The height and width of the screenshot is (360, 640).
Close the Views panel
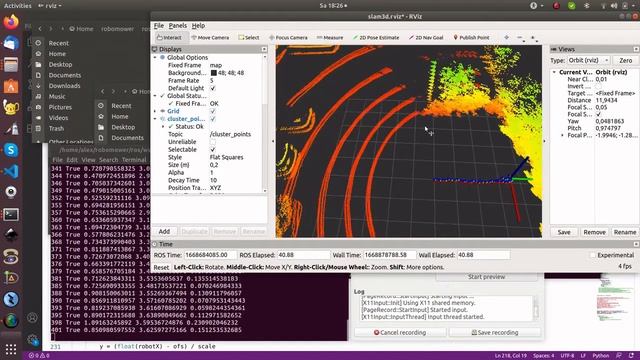[636, 49]
